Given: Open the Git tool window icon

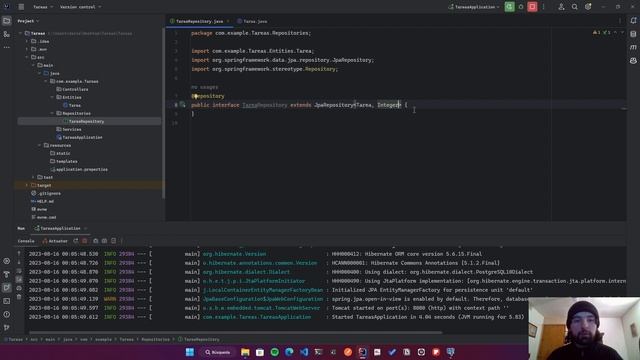Looking at the screenshot, I should pos(7,327).
